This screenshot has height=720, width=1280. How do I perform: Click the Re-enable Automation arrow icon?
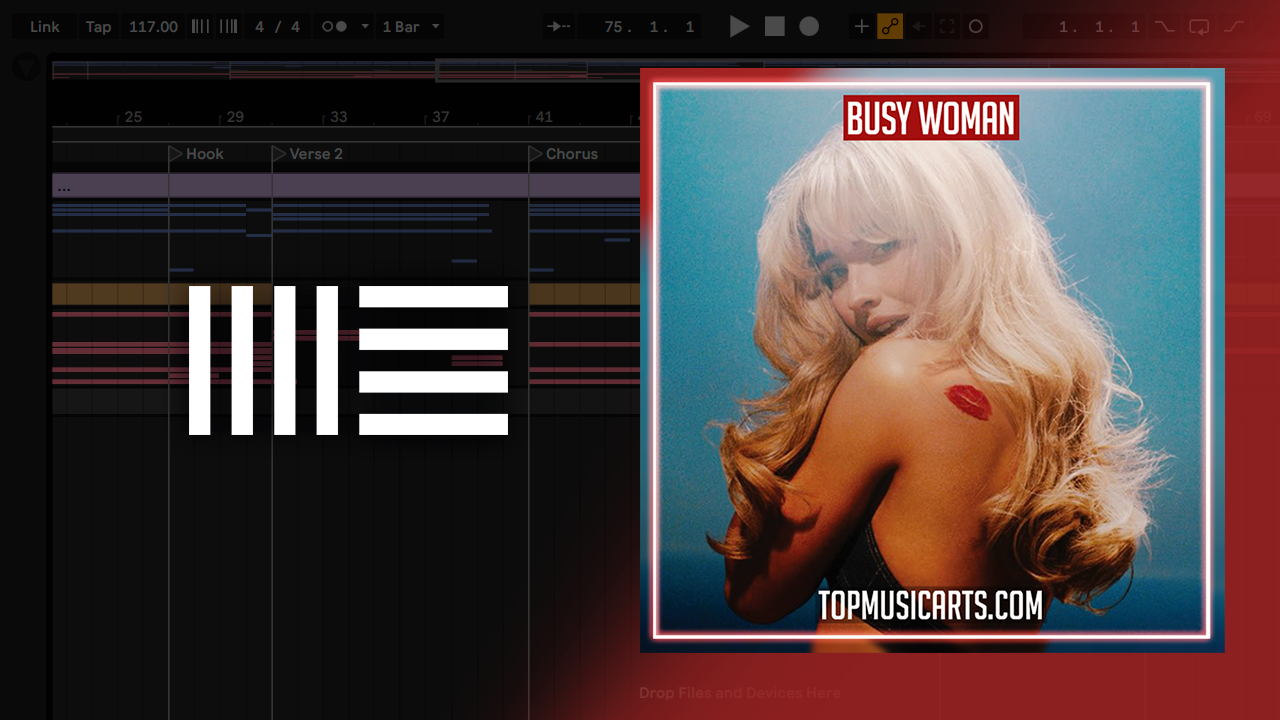919,27
